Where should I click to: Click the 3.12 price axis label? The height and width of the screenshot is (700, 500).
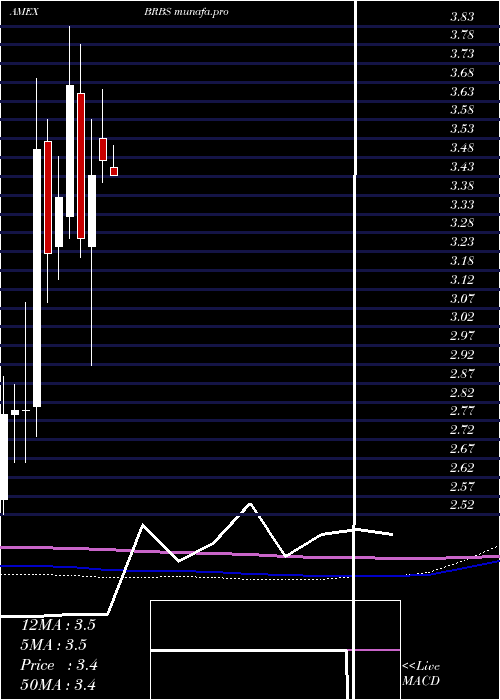point(462,279)
